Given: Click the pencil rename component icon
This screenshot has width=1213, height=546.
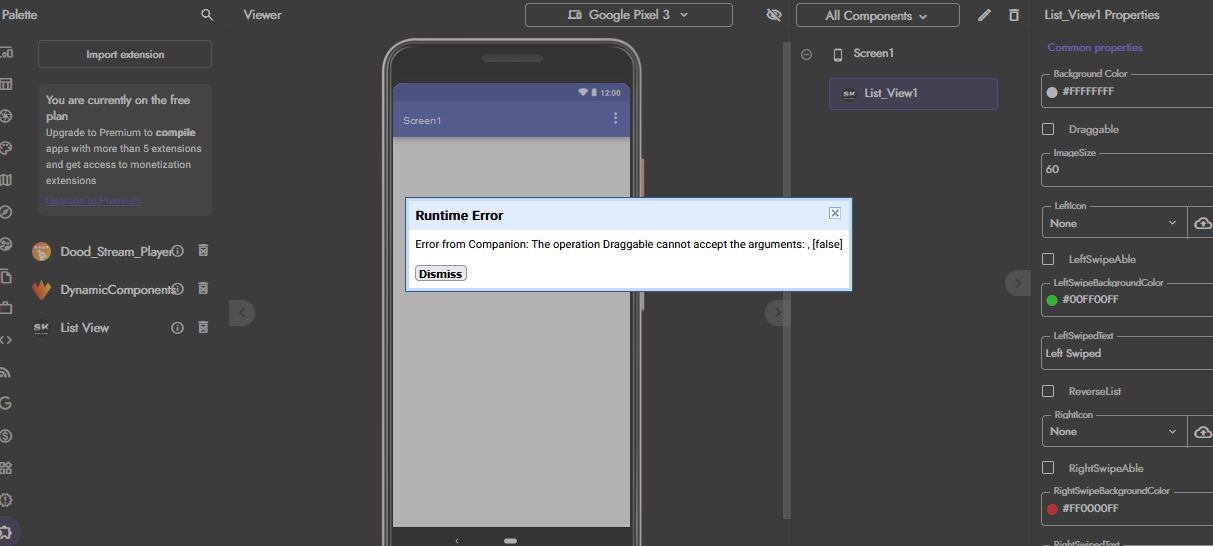Looking at the screenshot, I should point(984,15).
